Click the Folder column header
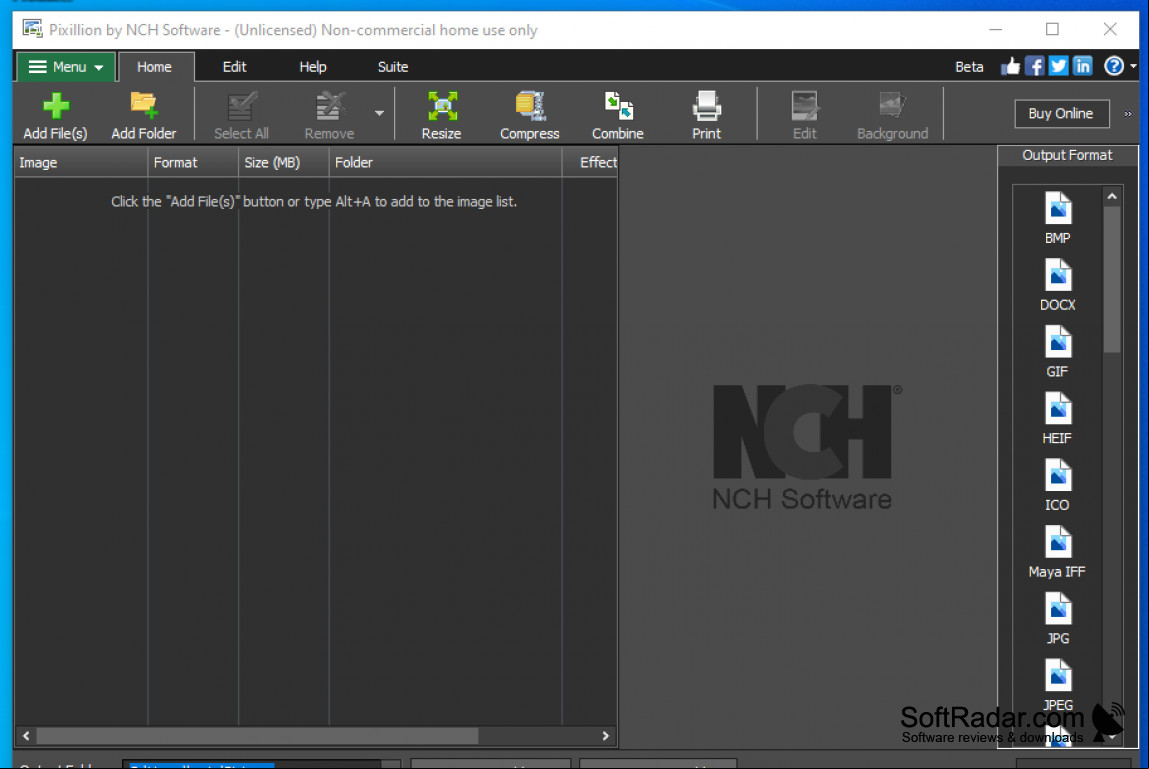 [446, 163]
